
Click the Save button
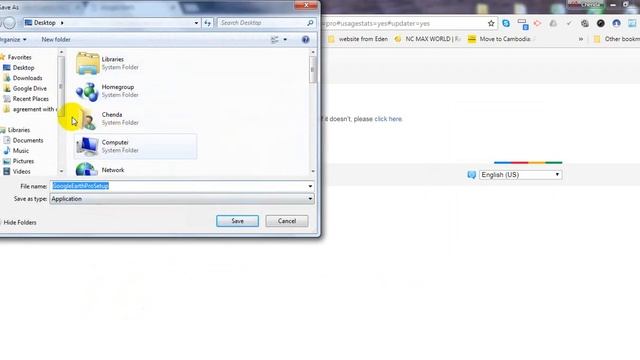(x=237, y=221)
